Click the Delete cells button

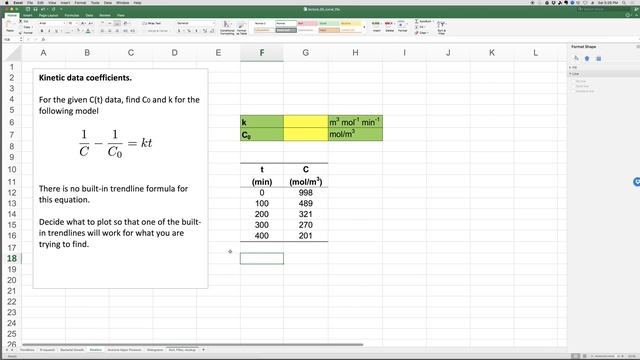(389, 27)
